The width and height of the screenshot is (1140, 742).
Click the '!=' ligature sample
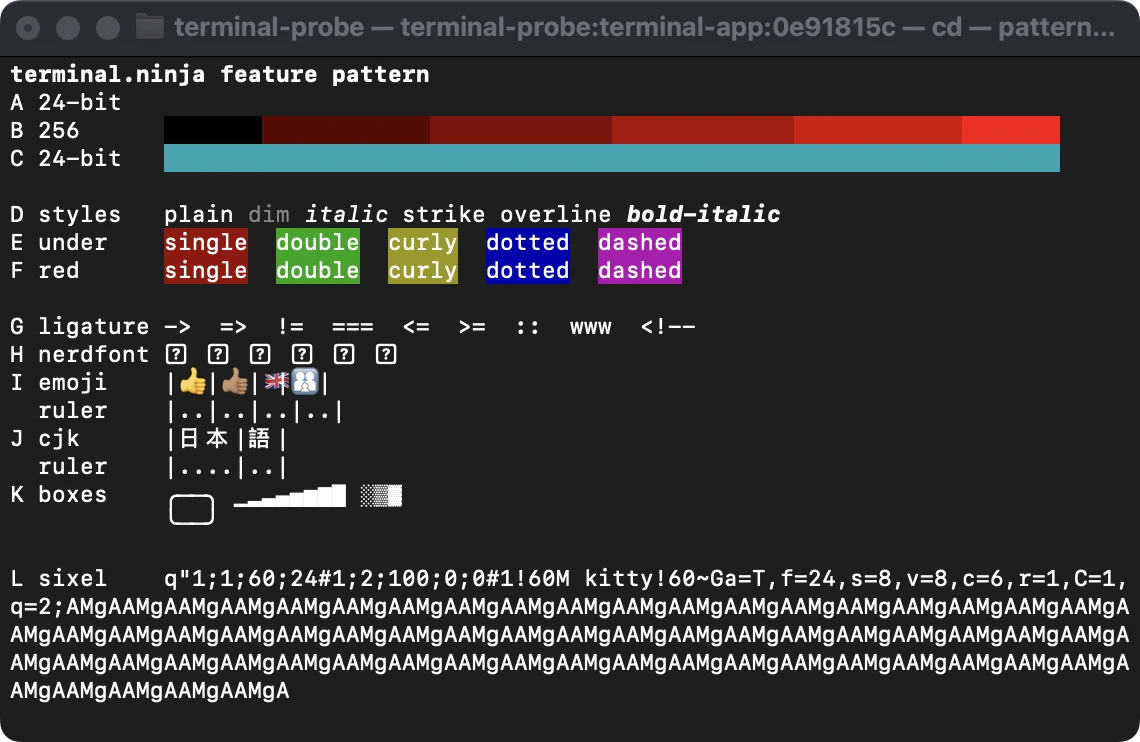pyautogui.click(x=290, y=326)
